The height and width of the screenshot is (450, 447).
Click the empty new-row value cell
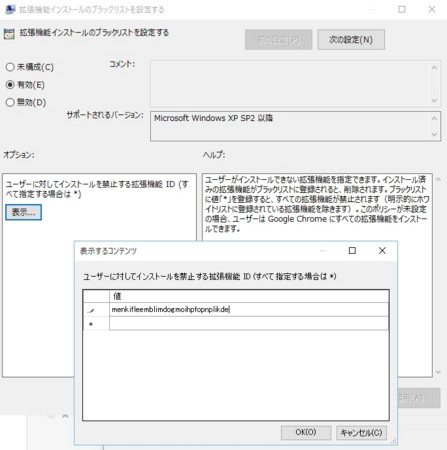click(249, 323)
